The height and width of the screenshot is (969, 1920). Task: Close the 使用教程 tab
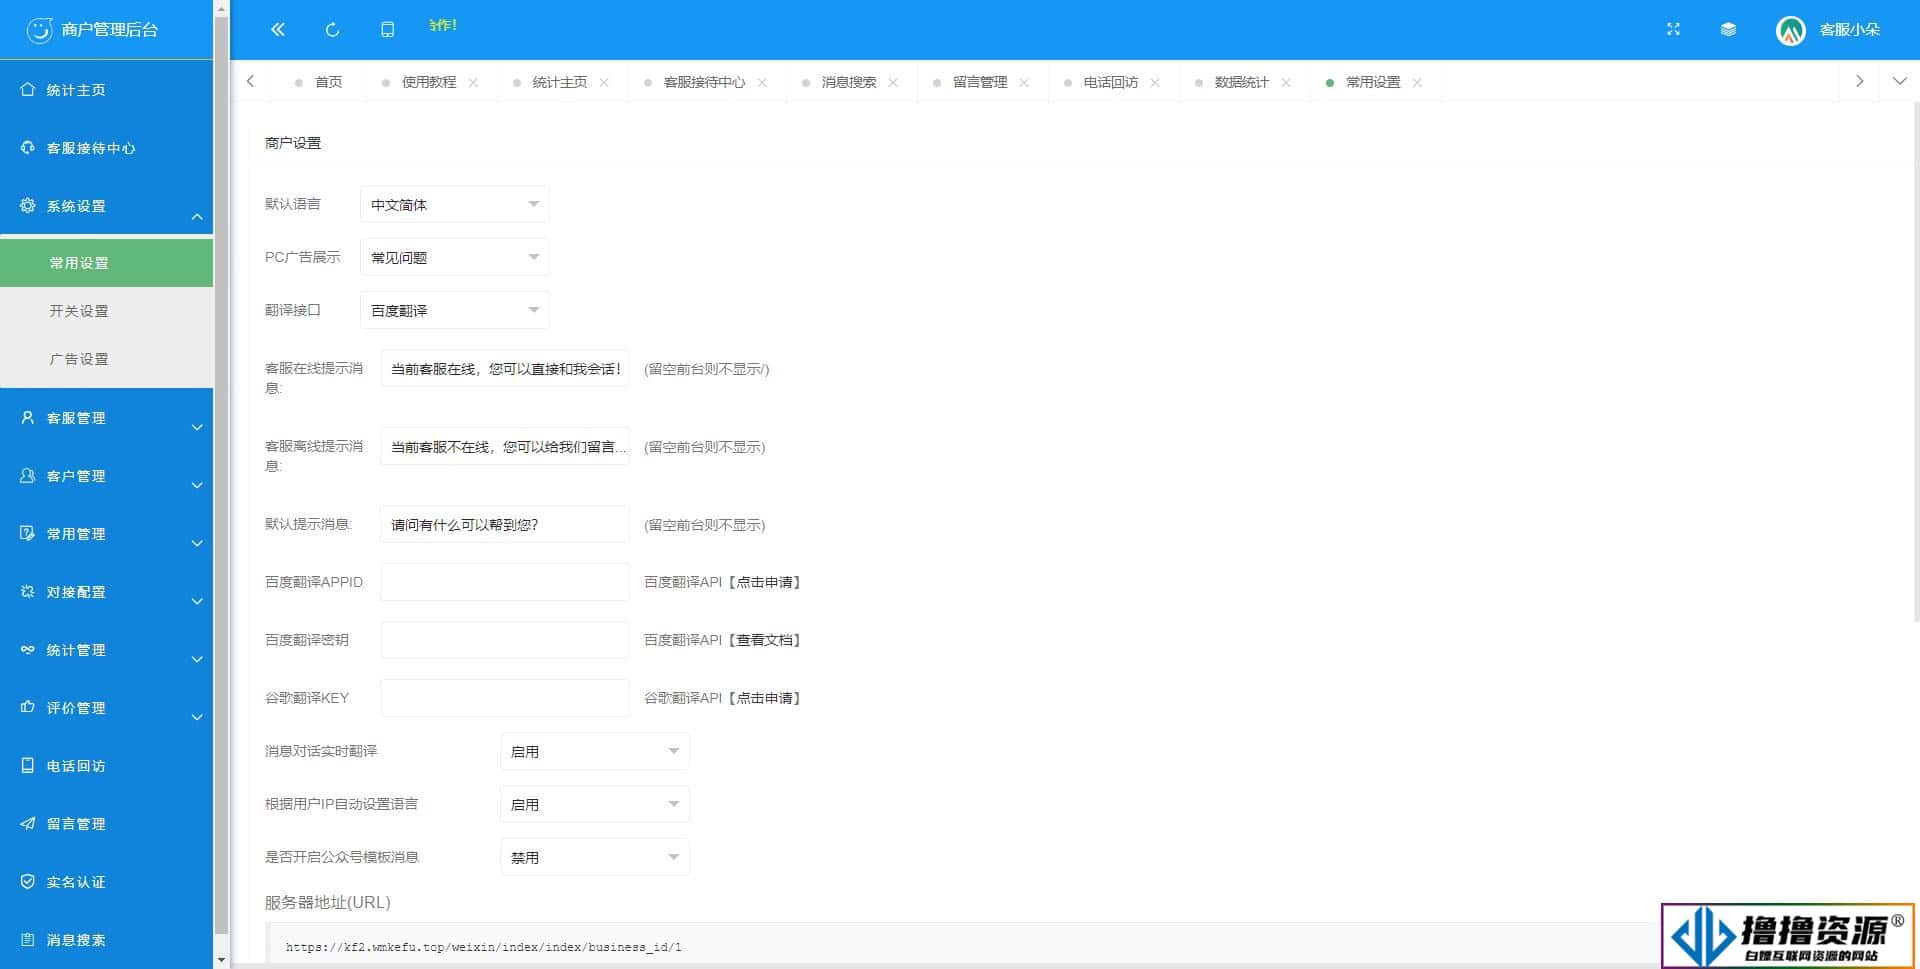point(473,82)
